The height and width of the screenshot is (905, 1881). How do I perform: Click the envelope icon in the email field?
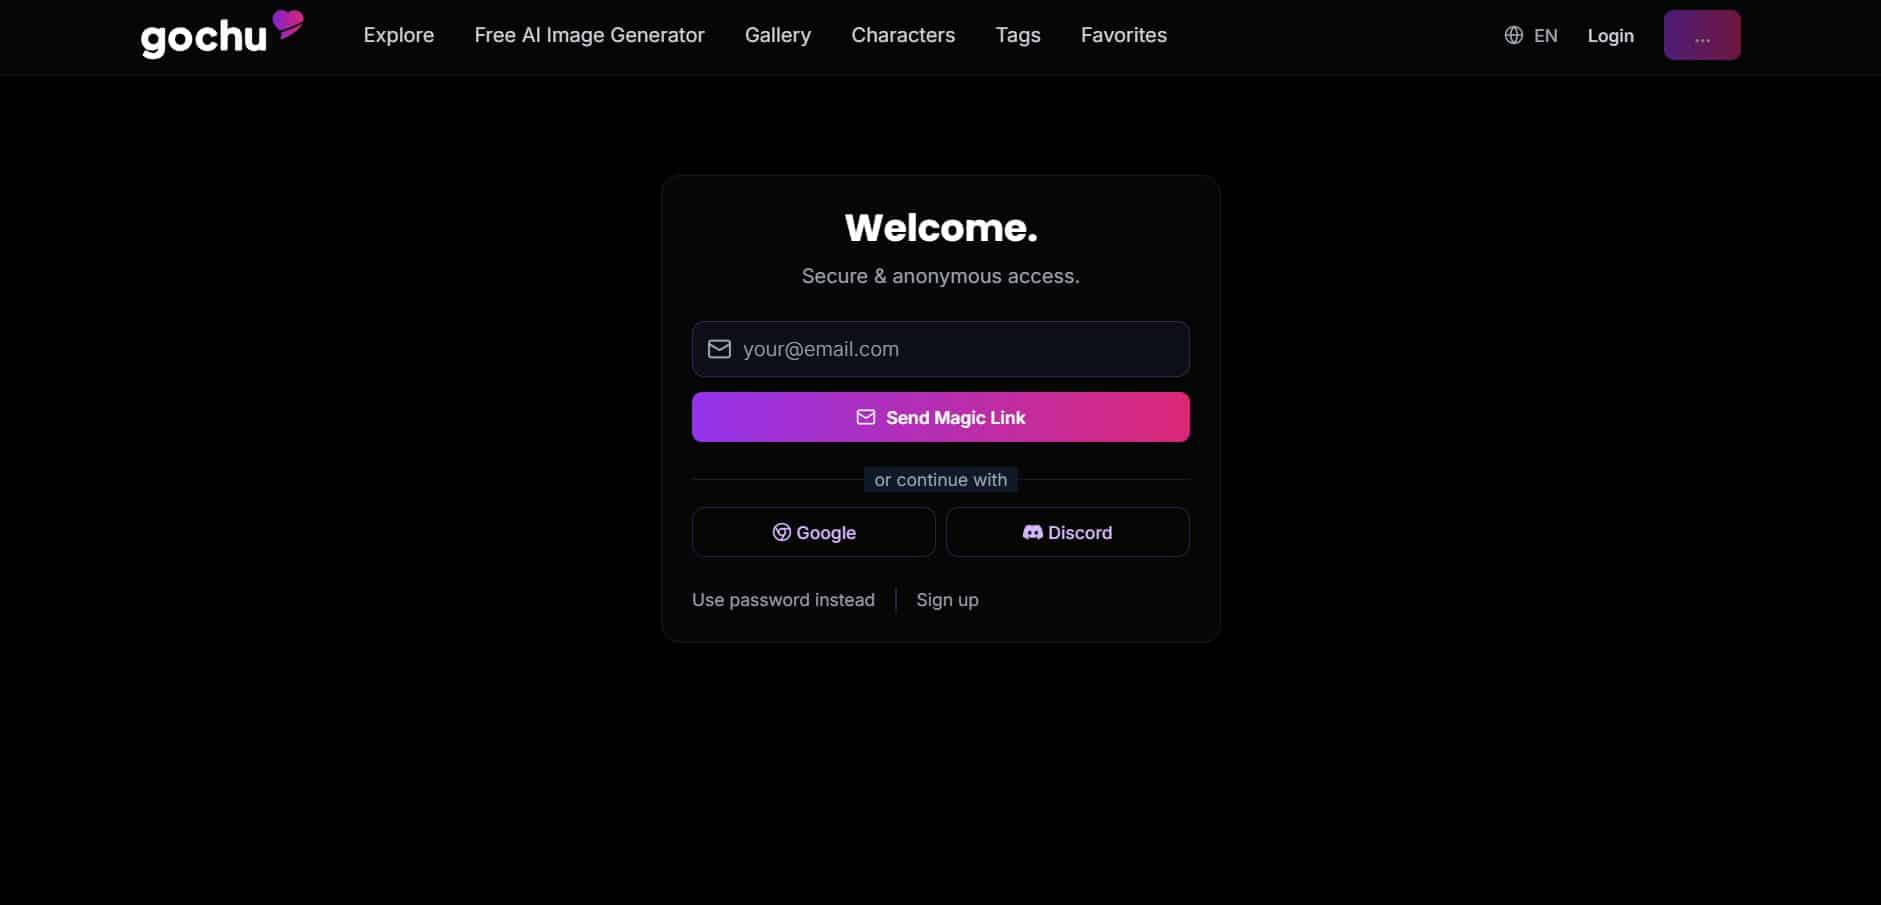(x=719, y=349)
